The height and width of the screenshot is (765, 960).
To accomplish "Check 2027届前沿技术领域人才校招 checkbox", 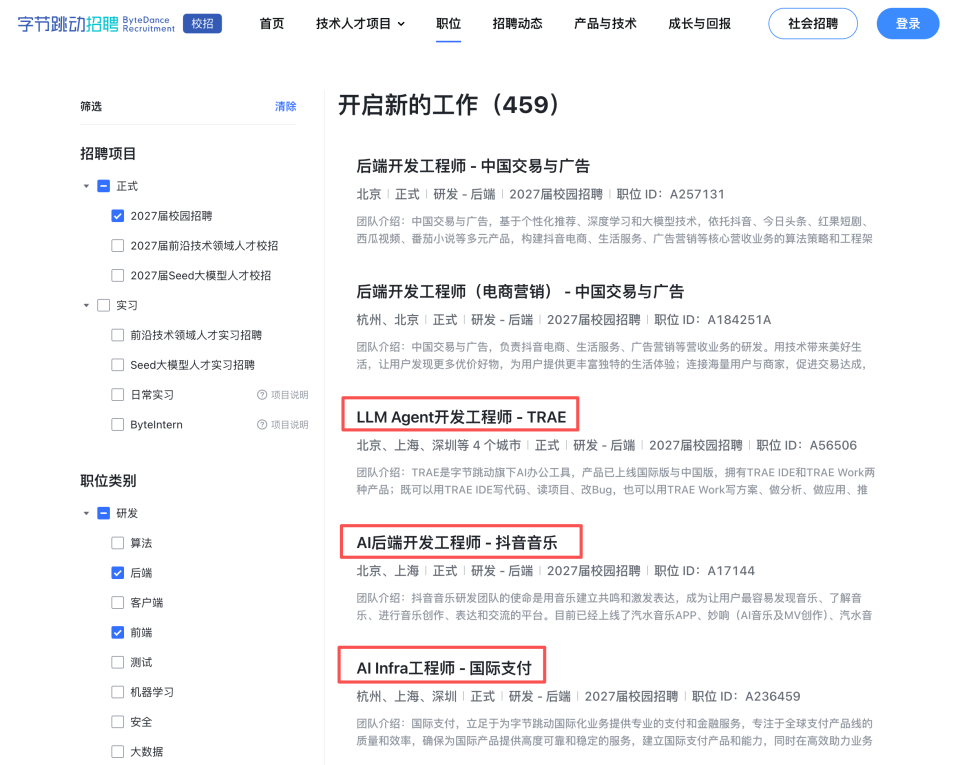I will [x=118, y=246].
